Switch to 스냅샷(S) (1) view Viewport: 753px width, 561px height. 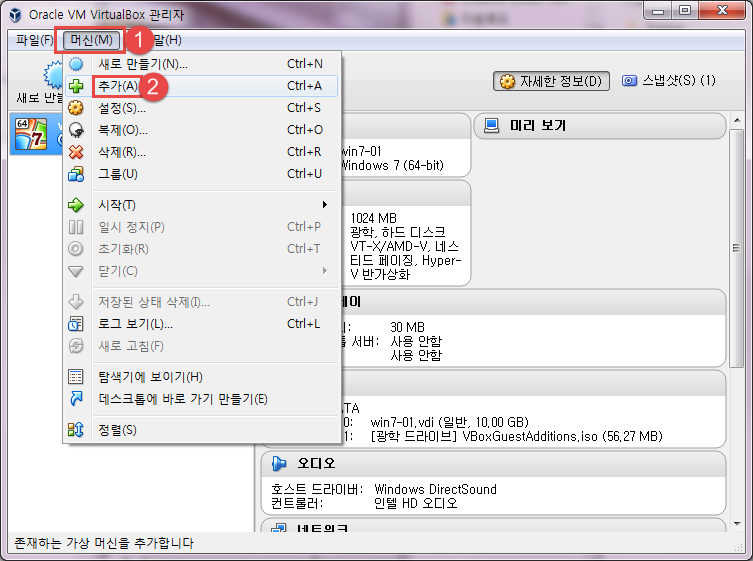(x=668, y=81)
